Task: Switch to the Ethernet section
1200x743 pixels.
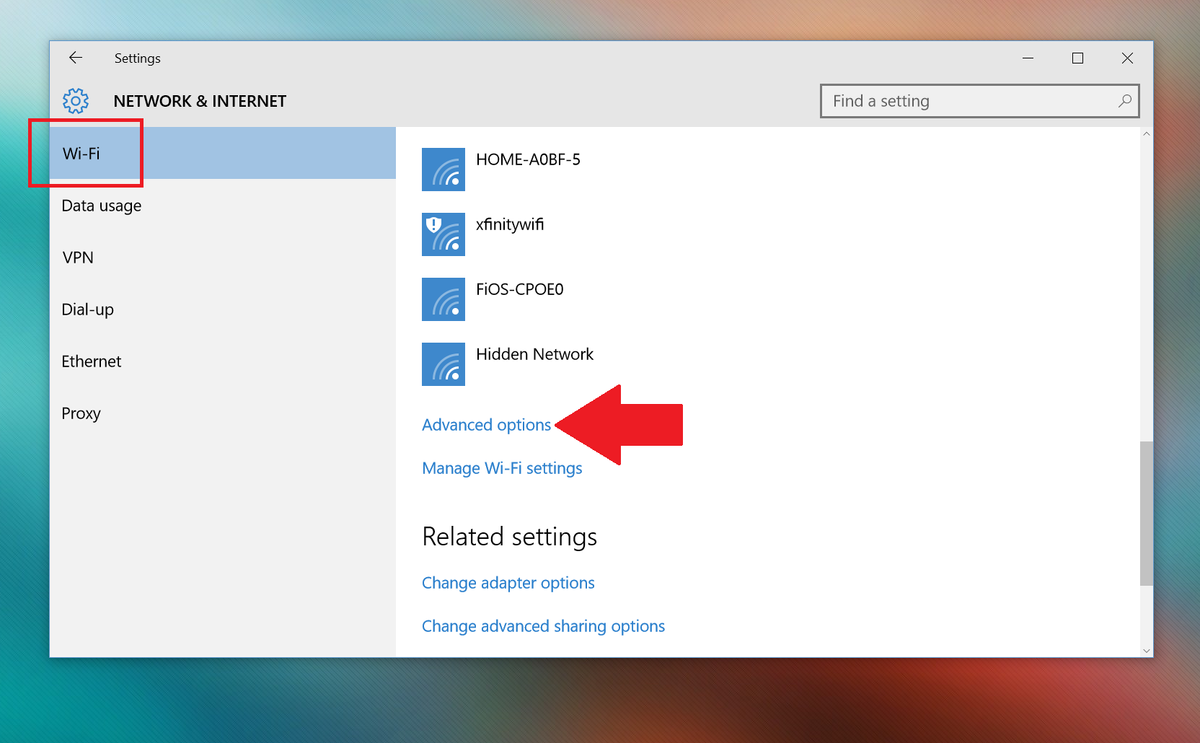Action: [91, 361]
